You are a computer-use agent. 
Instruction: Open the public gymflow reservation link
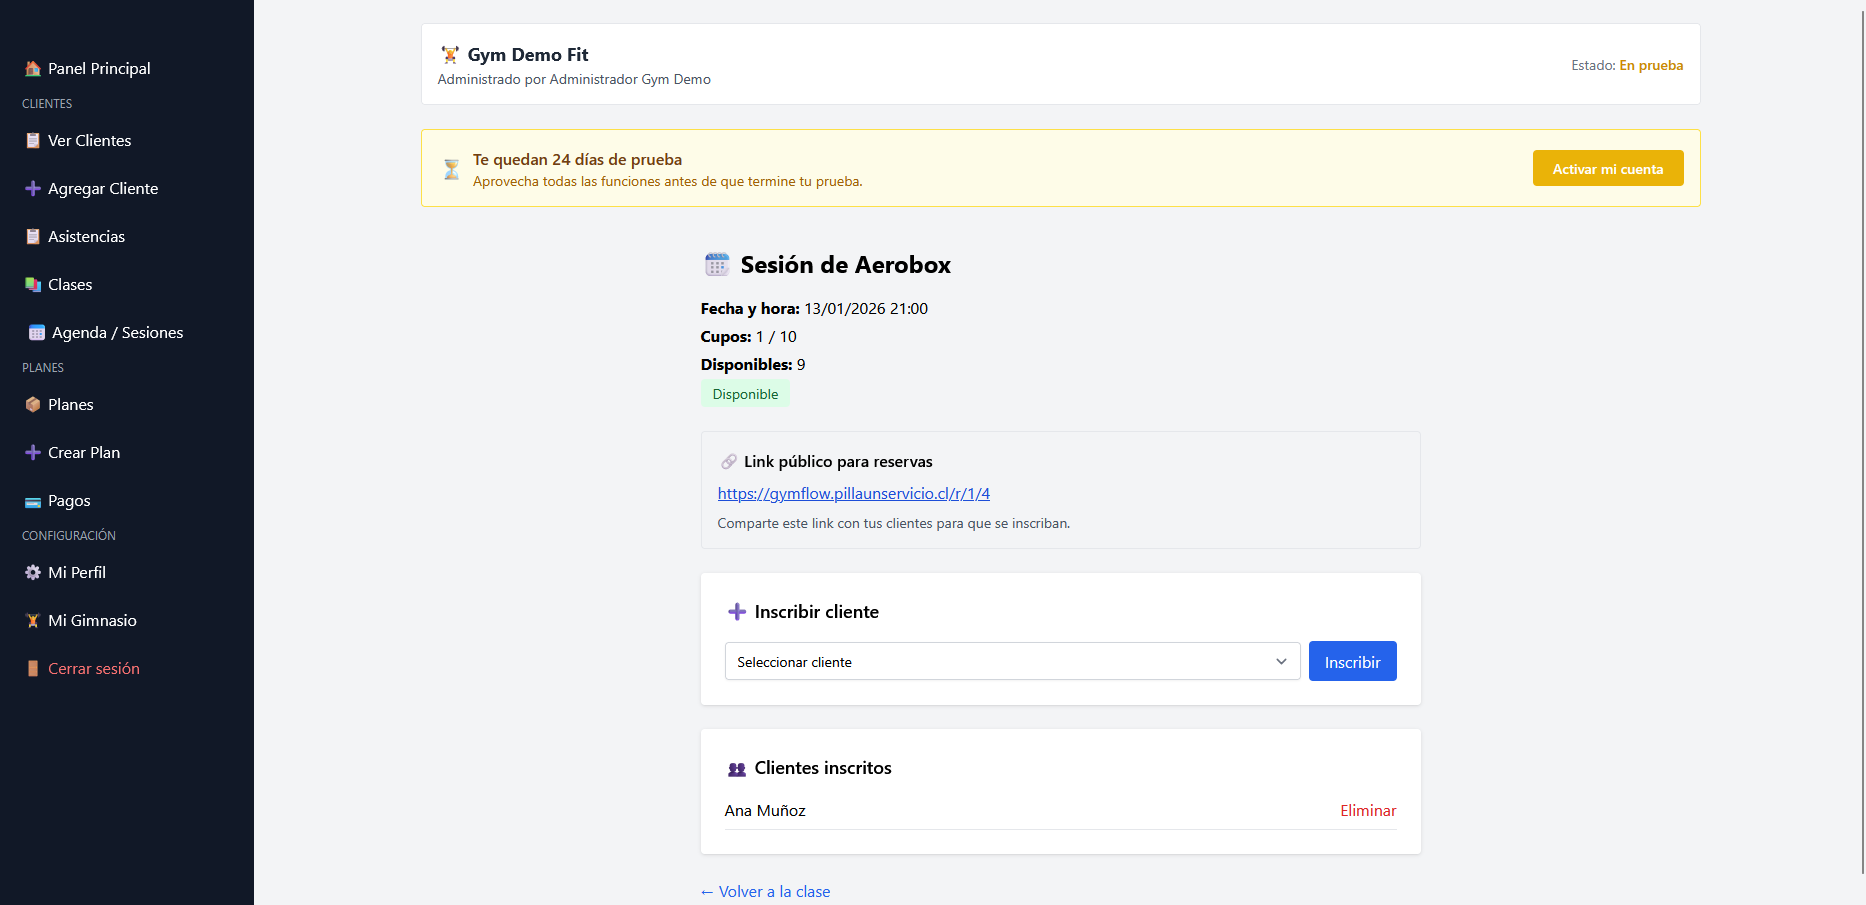853,494
